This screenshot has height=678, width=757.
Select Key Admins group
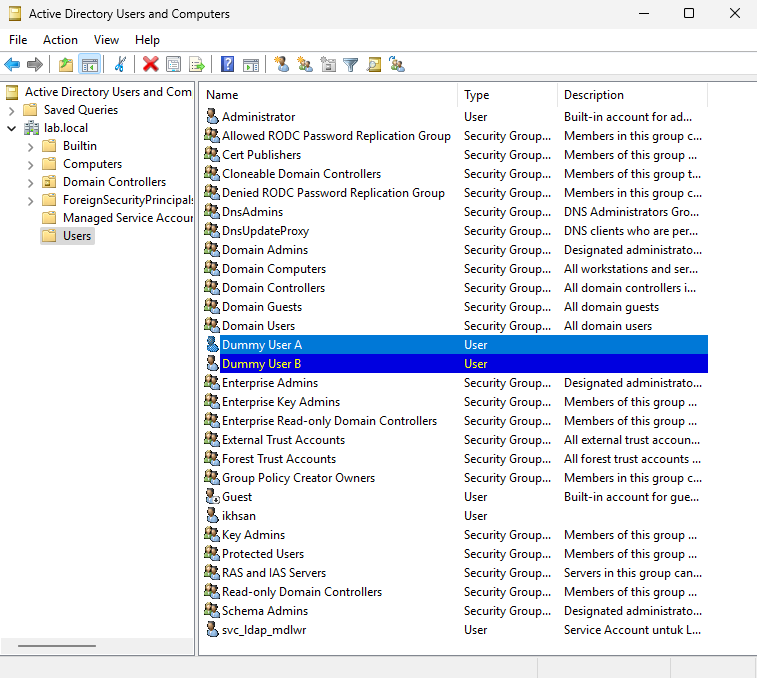[253, 535]
